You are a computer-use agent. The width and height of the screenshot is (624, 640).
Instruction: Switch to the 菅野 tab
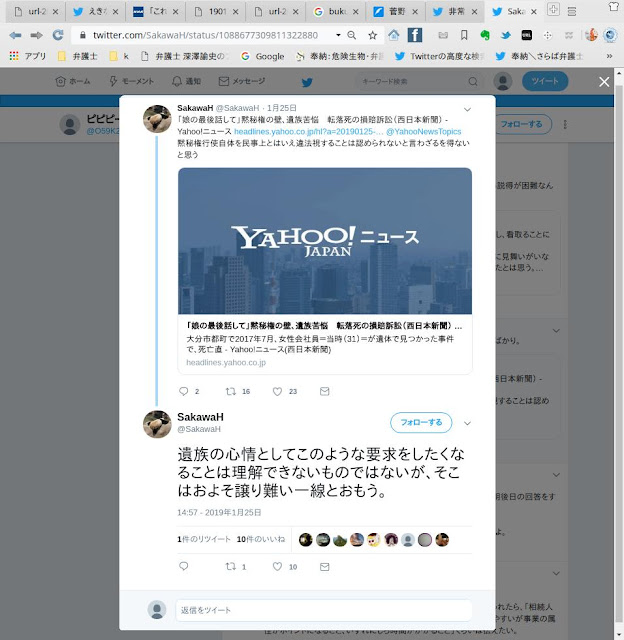(395, 11)
